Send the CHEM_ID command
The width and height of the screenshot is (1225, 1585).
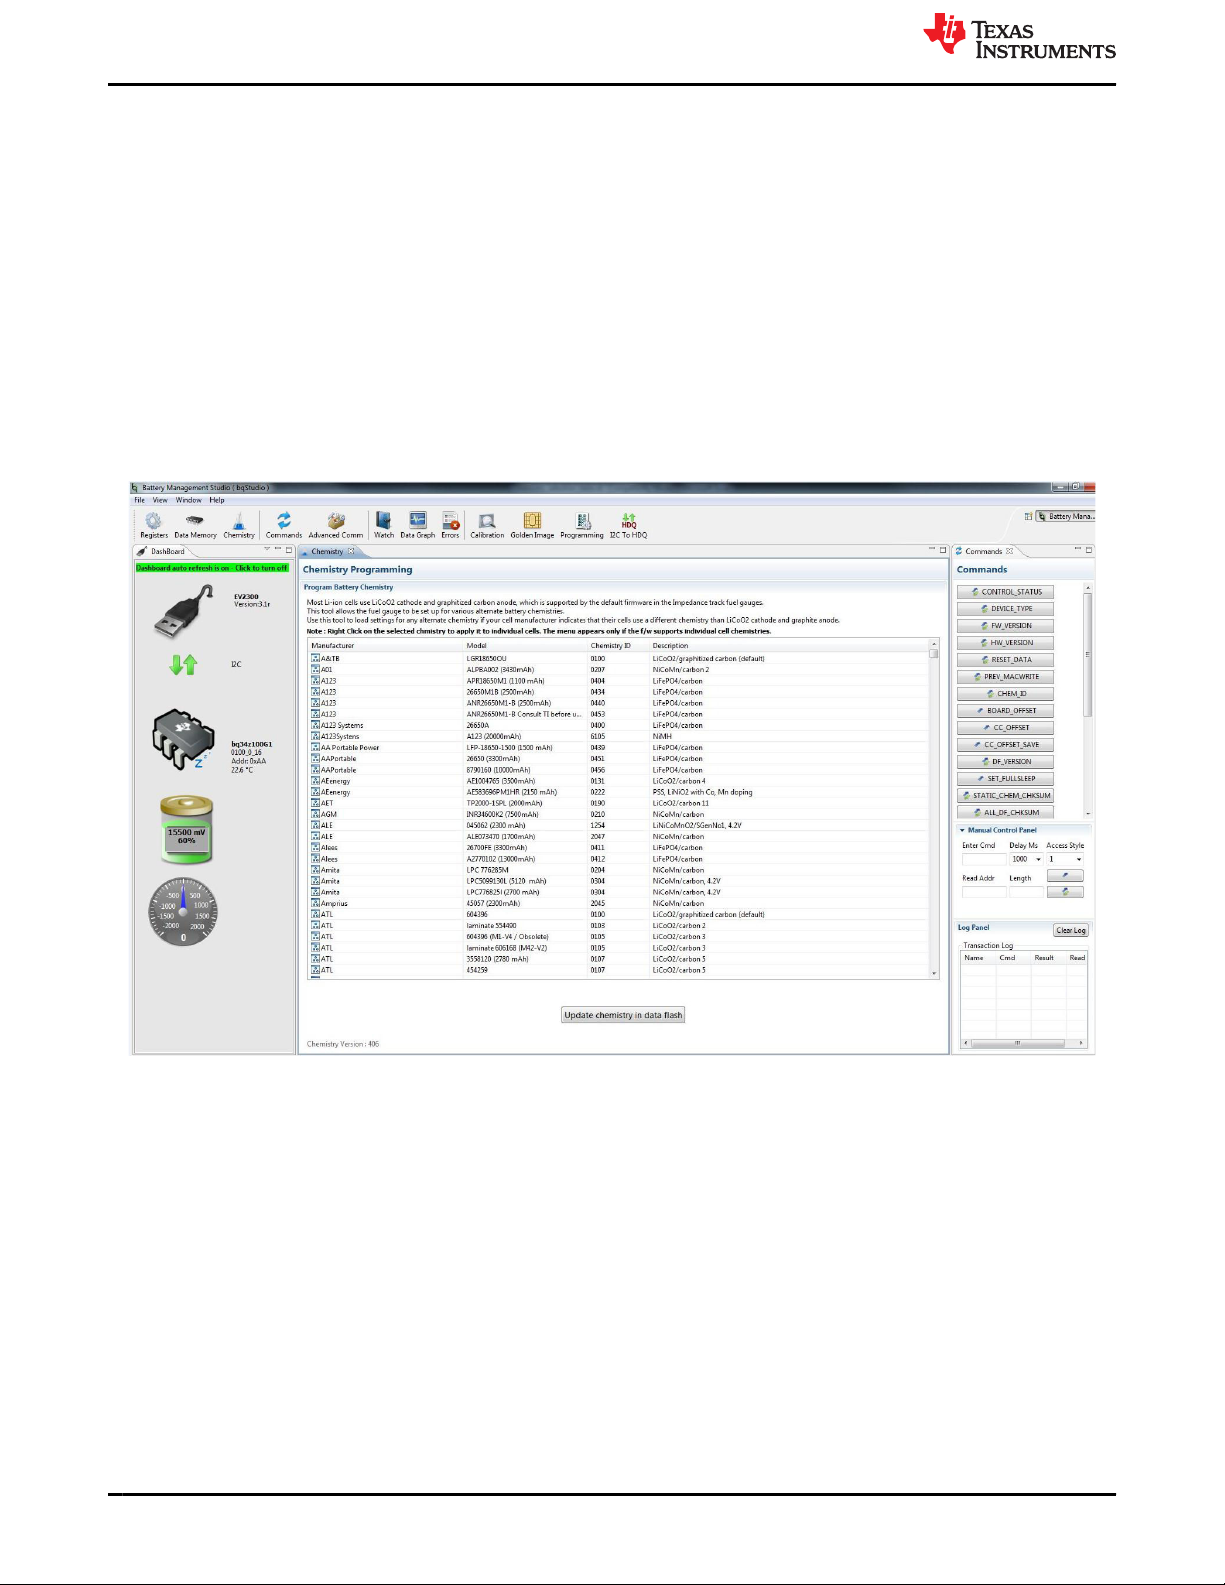point(1005,694)
